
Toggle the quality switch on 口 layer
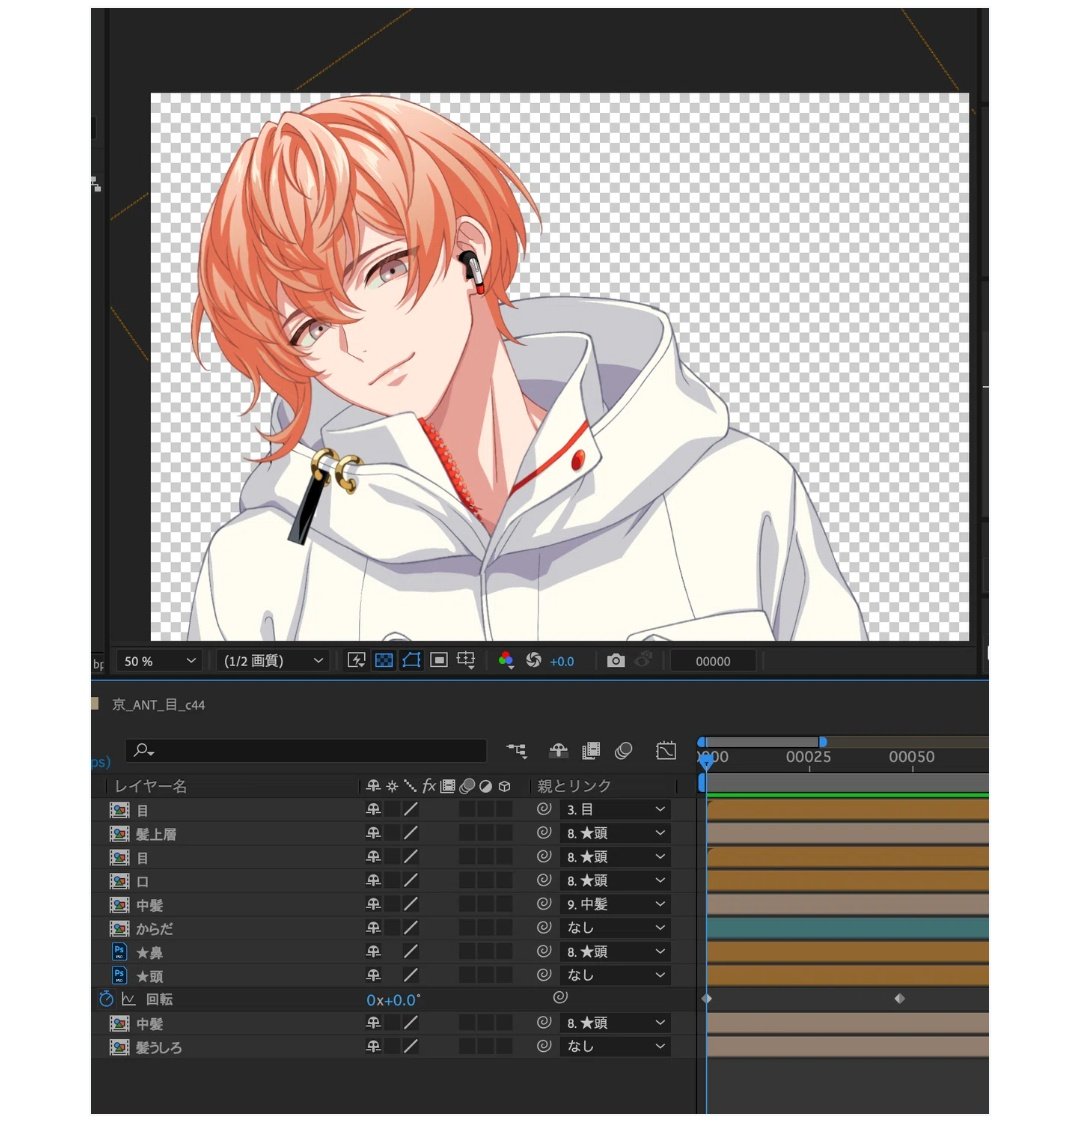coord(411,880)
